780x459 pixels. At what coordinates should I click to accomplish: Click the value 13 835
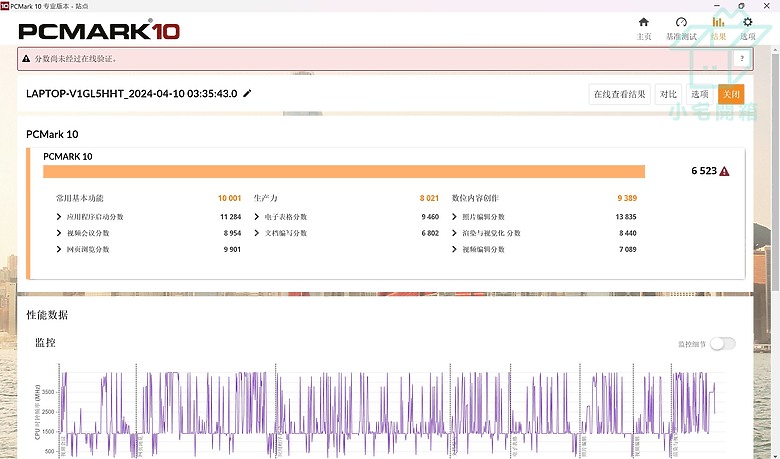pos(626,217)
